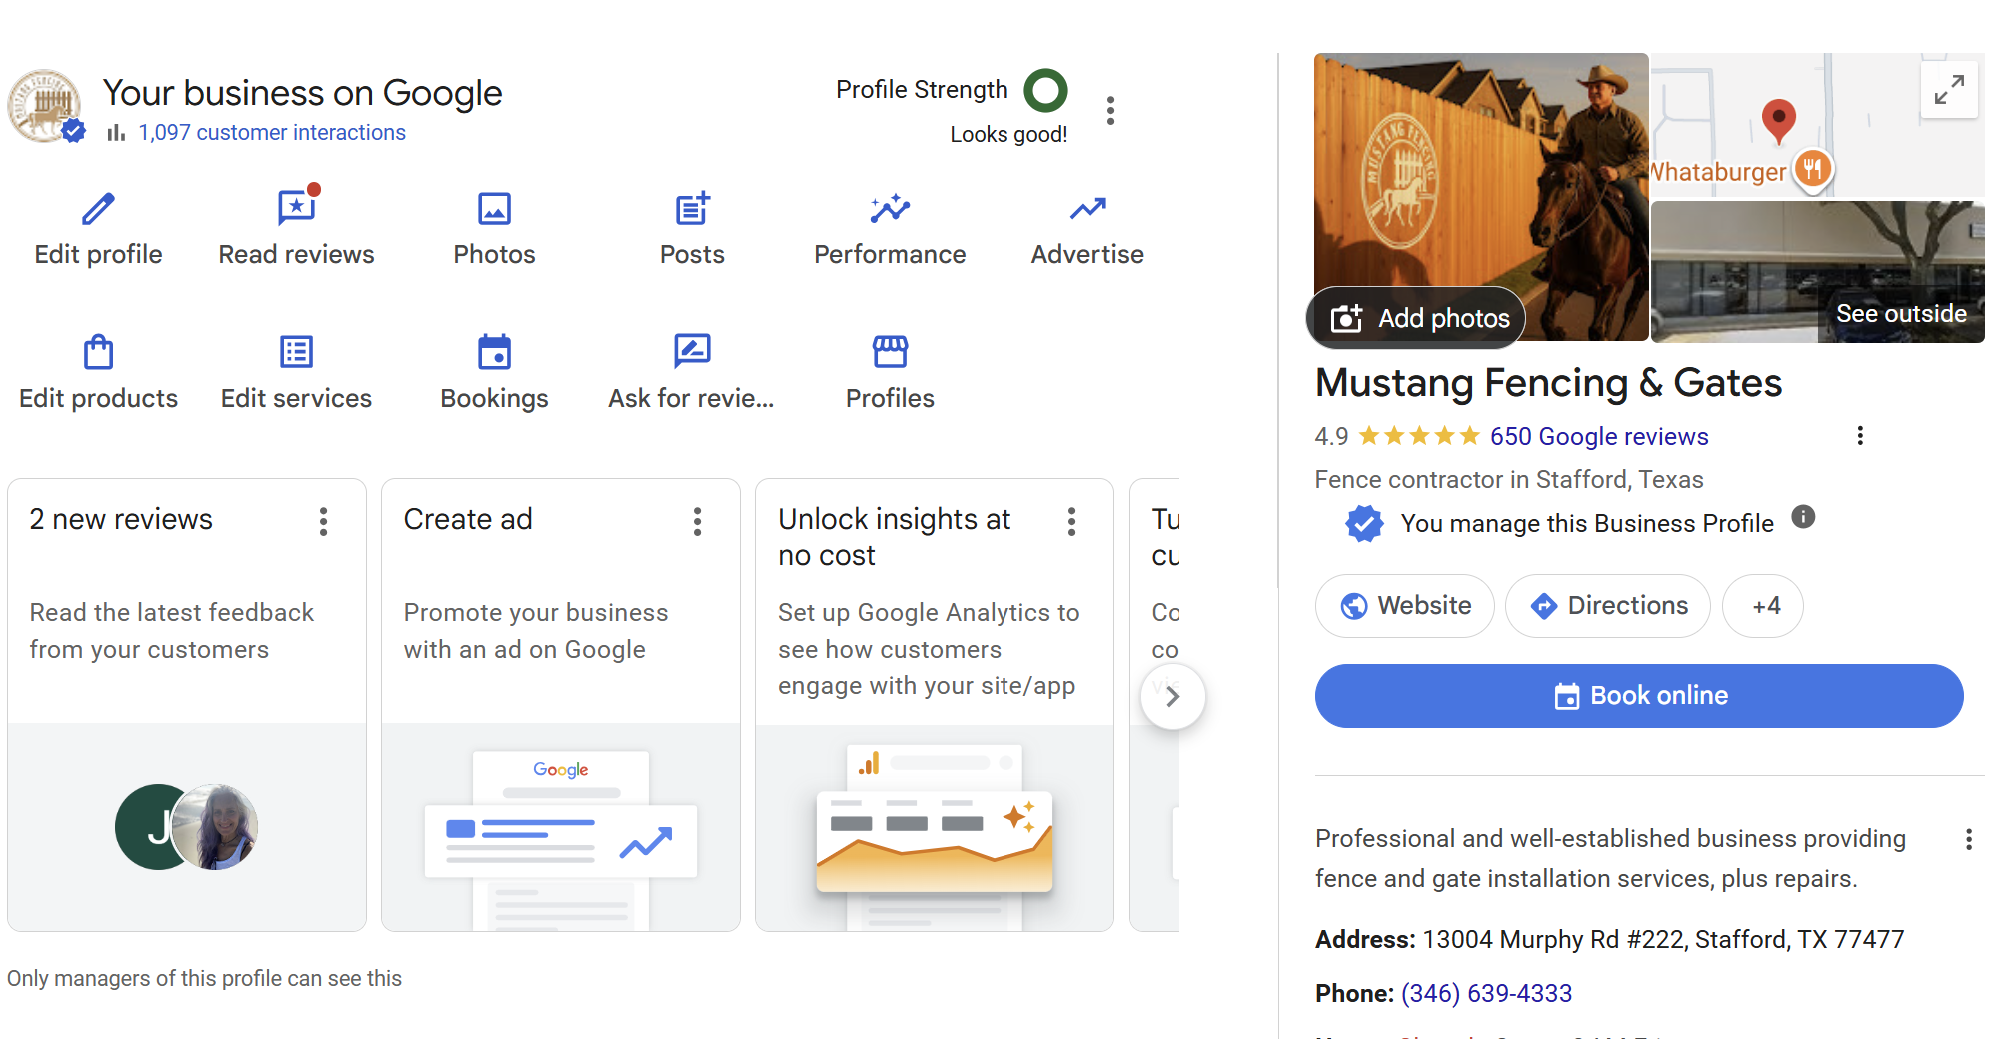Open the Bookings calendar icon
This screenshot has width=2016, height=1039.
coord(494,352)
